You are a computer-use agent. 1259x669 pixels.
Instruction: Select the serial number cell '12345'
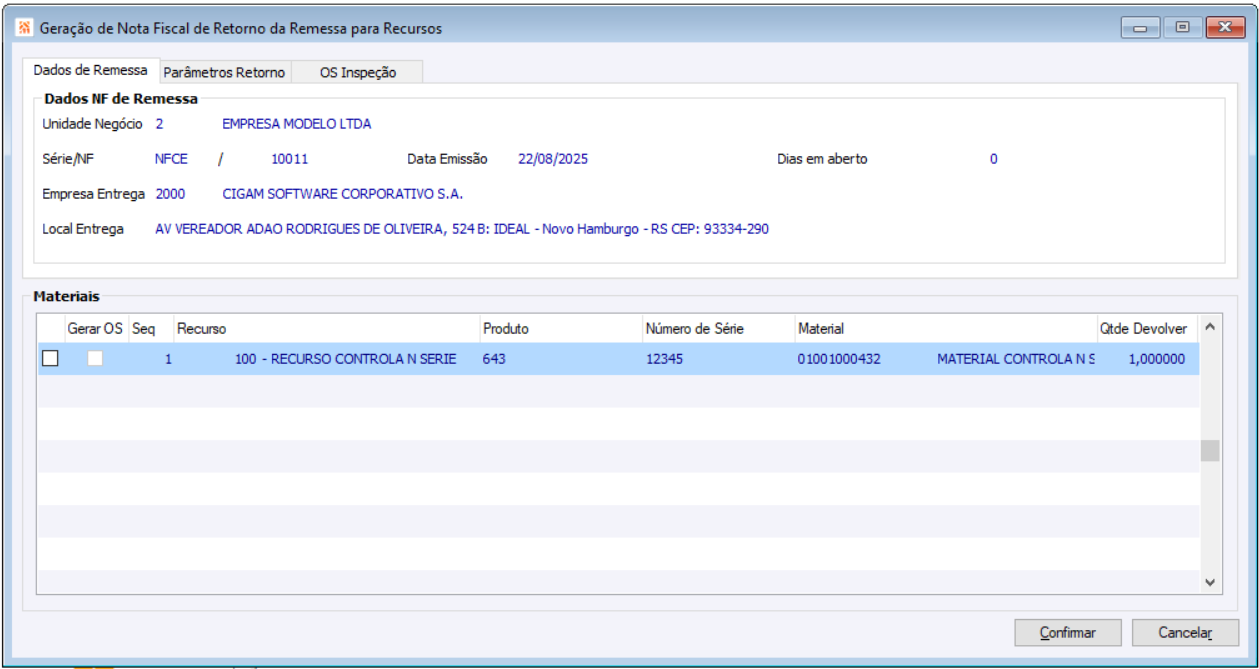point(664,359)
